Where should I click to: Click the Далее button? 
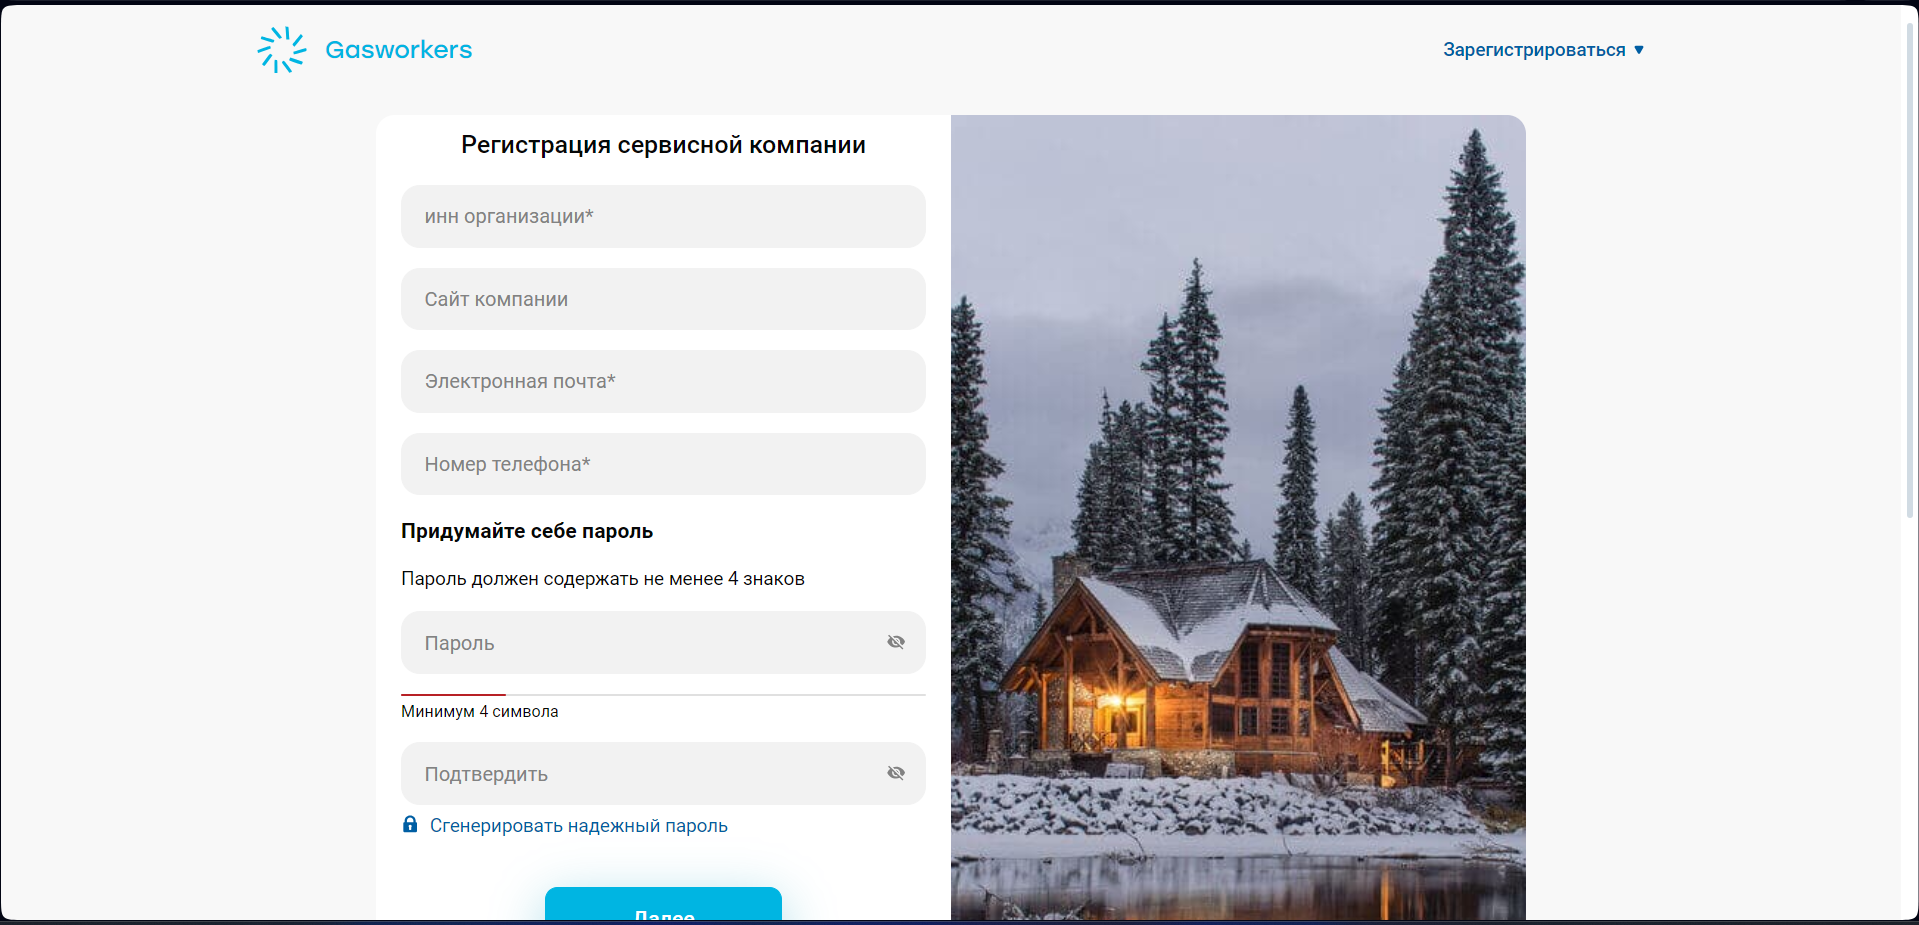(663, 905)
